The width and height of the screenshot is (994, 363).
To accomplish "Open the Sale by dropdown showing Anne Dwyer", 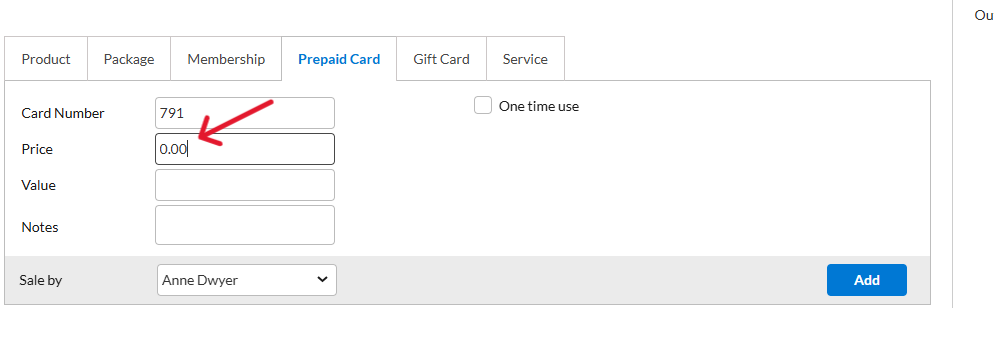I will click(247, 280).
